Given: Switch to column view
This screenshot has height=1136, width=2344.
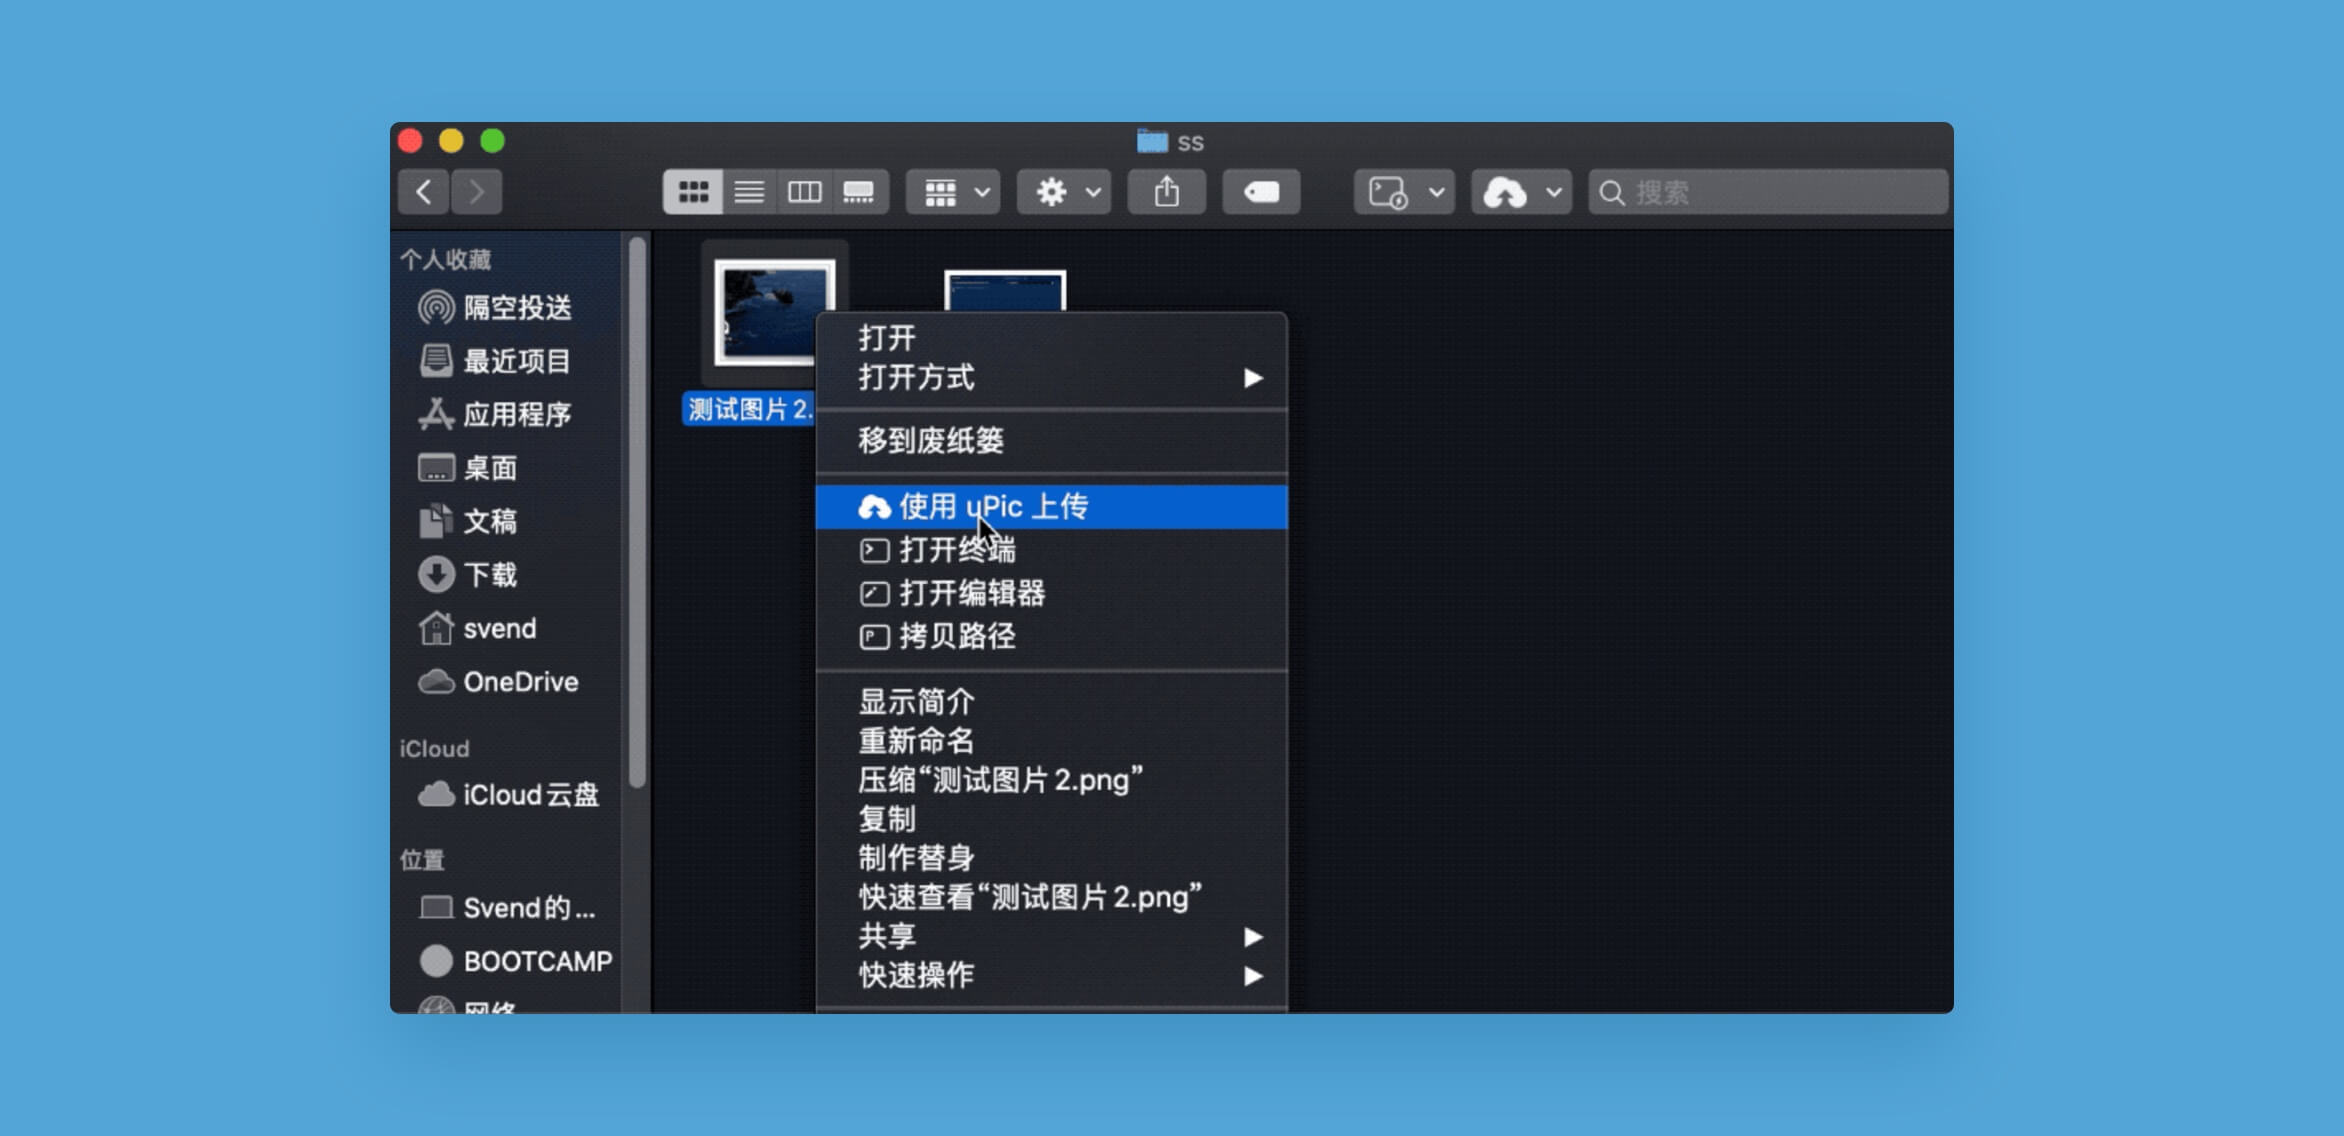Looking at the screenshot, I should 804,192.
